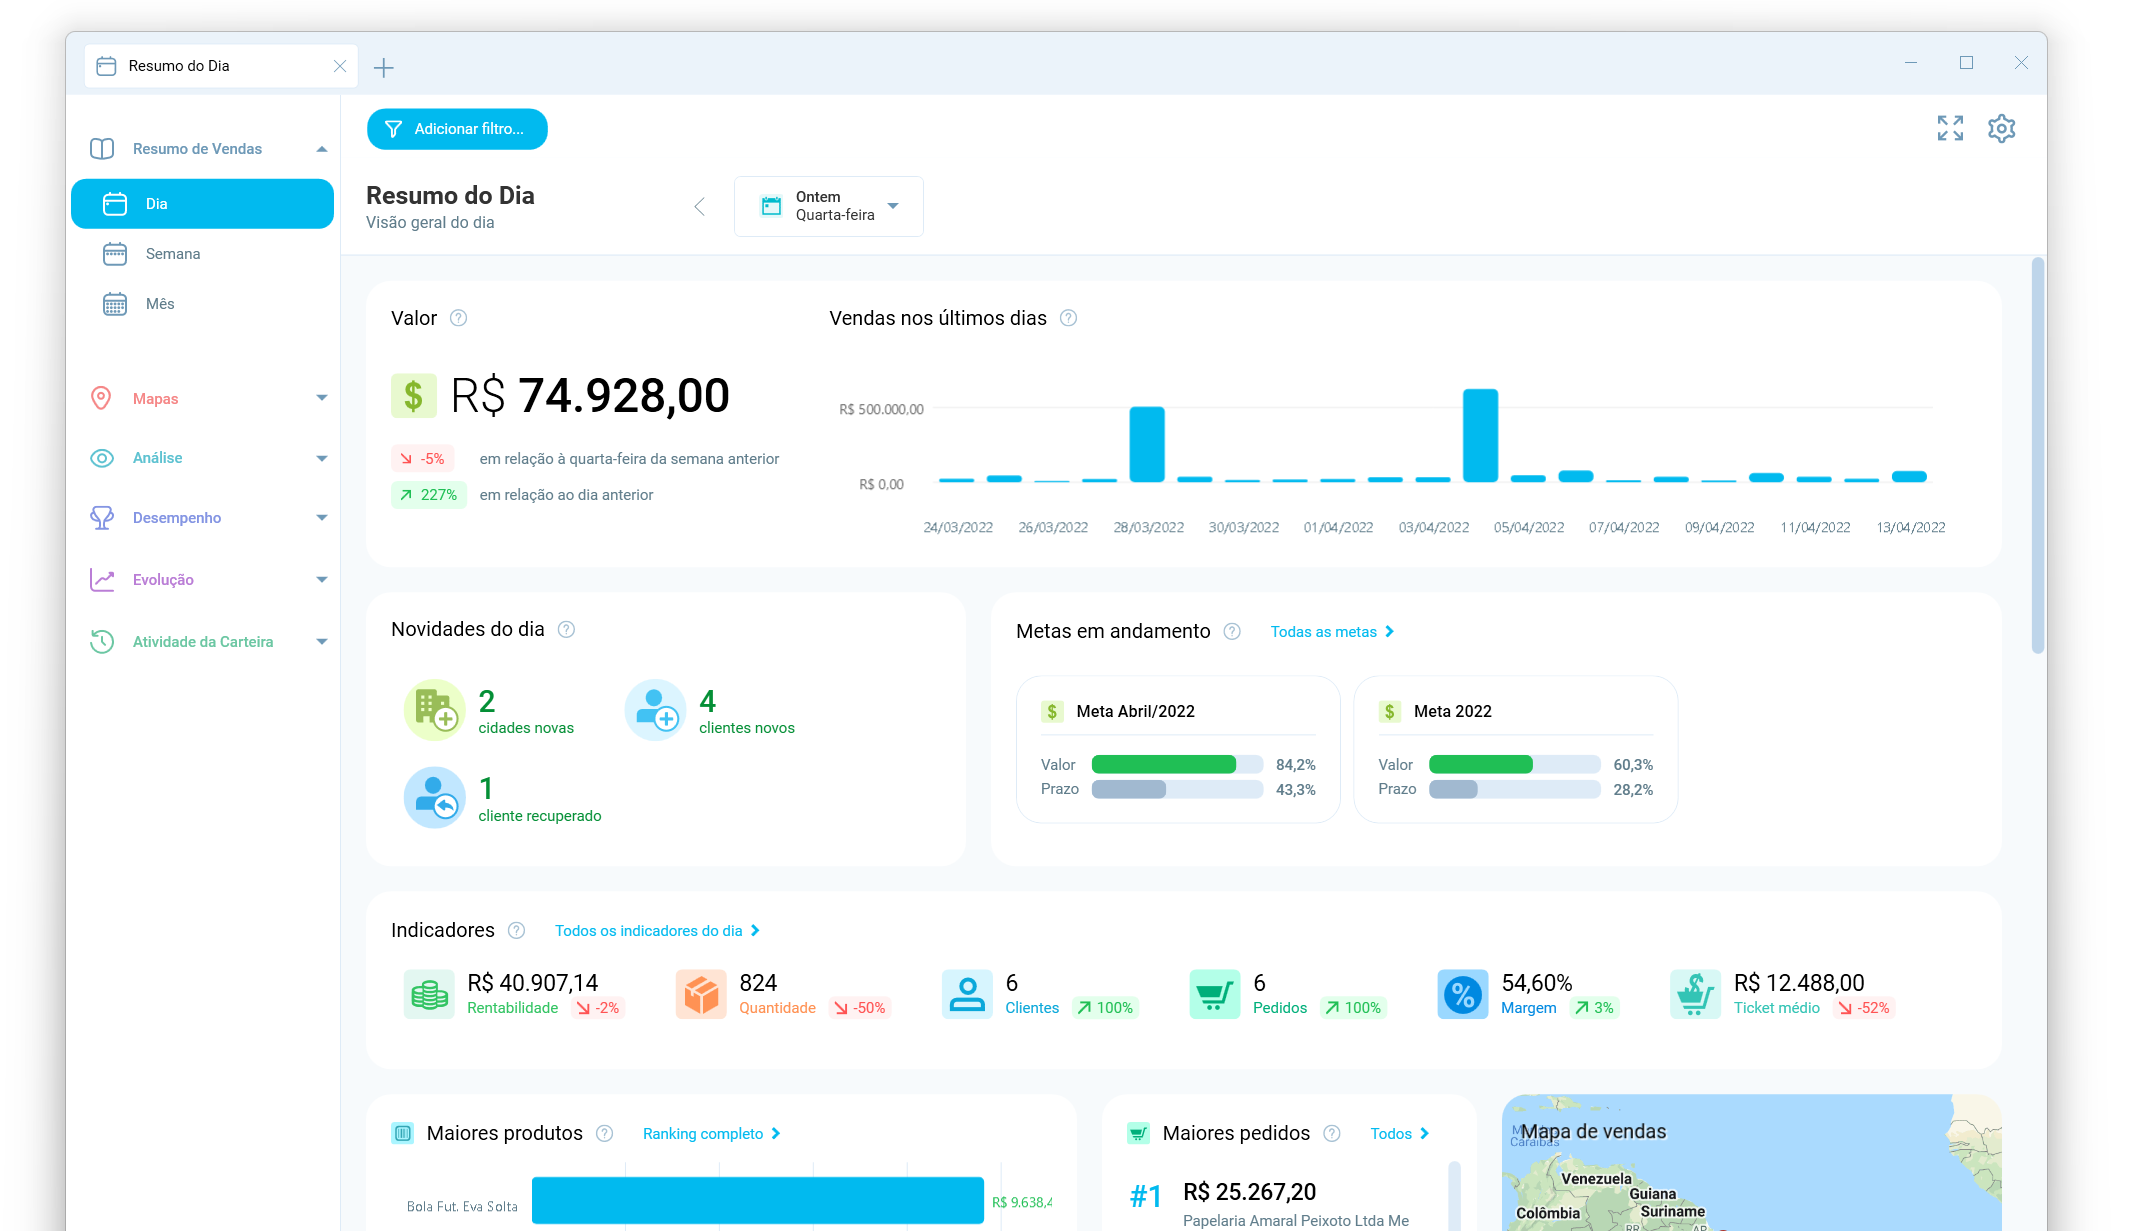Image resolution: width=2130 pixels, height=1231 pixels.
Task: Click the green dollar icon beside the R$ 74.928,00 value
Action: tap(414, 396)
